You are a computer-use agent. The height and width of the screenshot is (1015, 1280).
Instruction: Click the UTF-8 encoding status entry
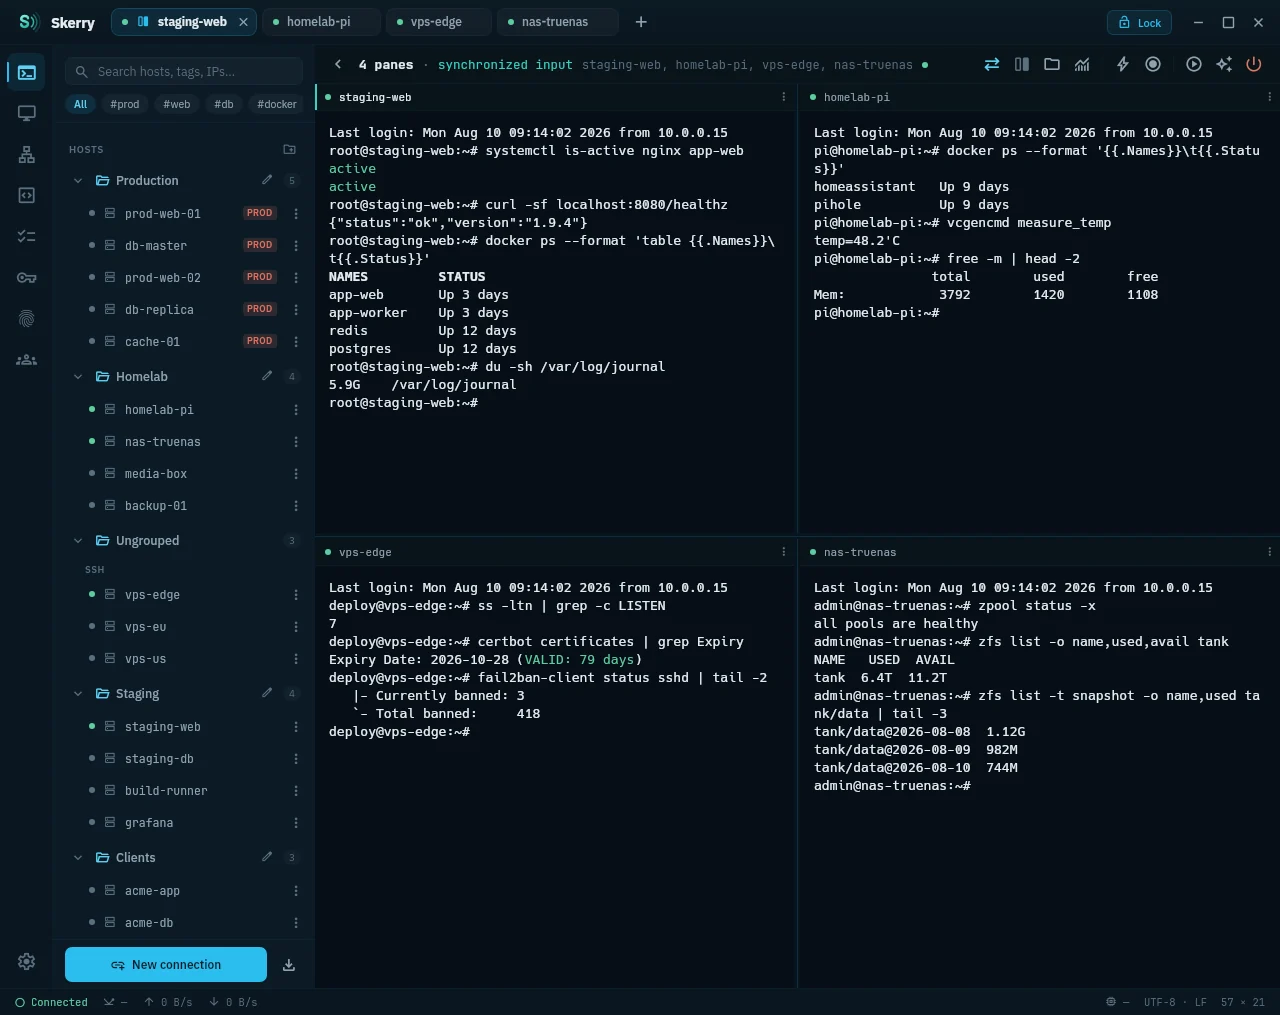pos(1160,1002)
